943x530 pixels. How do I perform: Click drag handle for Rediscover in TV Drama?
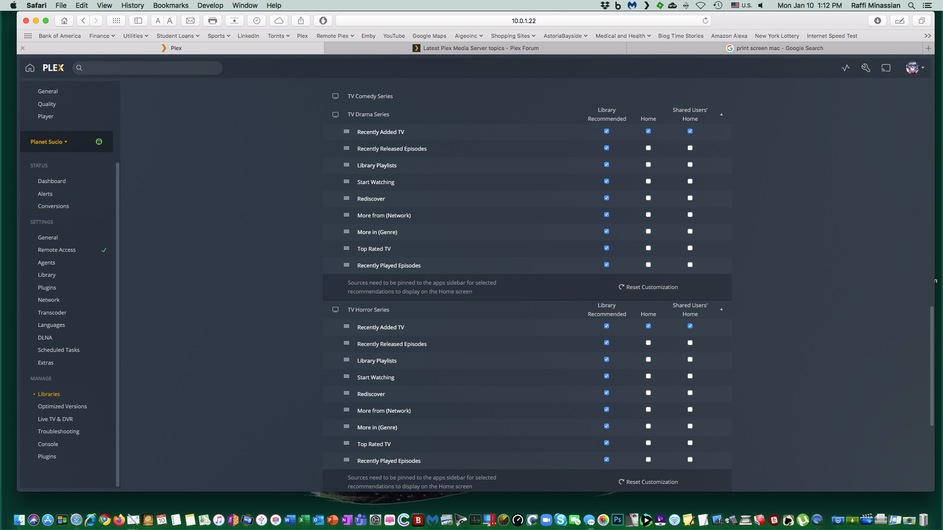click(x=346, y=198)
